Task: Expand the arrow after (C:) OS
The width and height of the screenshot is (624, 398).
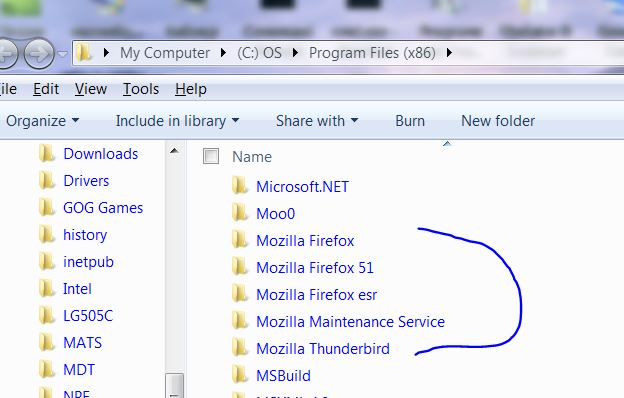Action: point(295,53)
